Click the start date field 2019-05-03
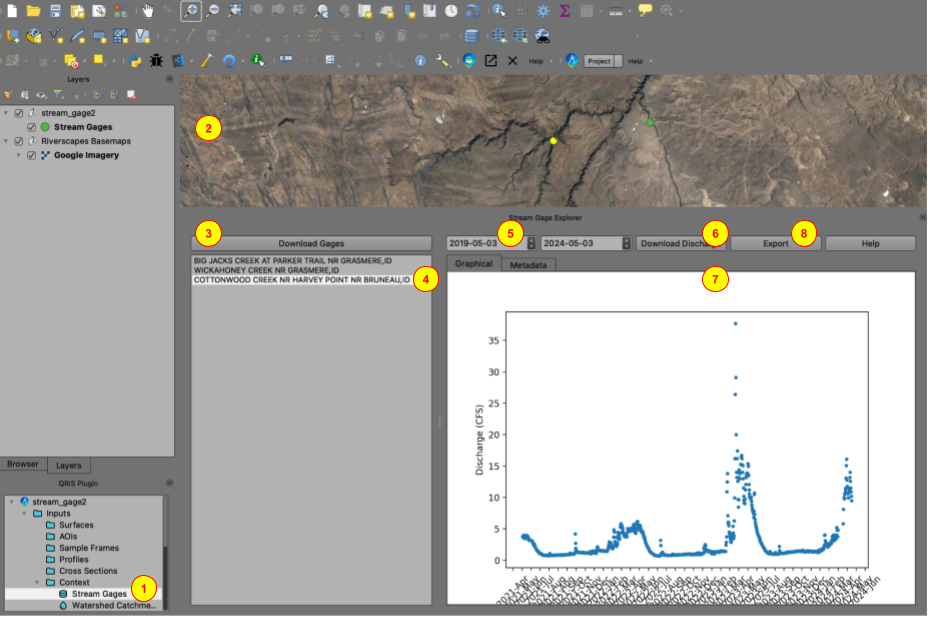 487,244
